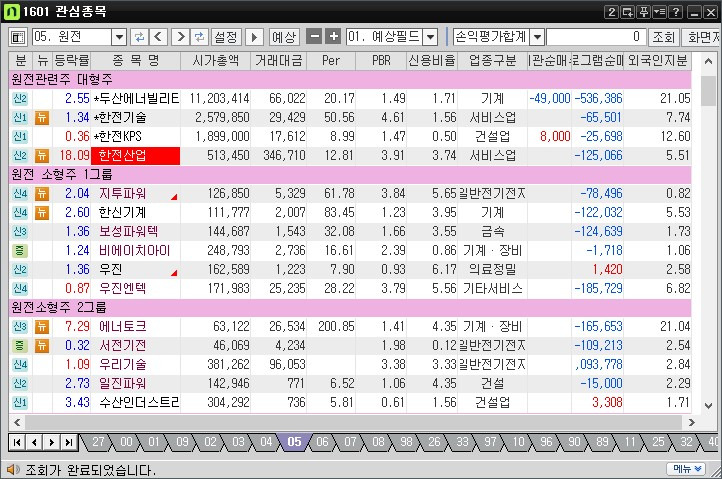Click the duplicate window icon in the title bar

point(628,12)
